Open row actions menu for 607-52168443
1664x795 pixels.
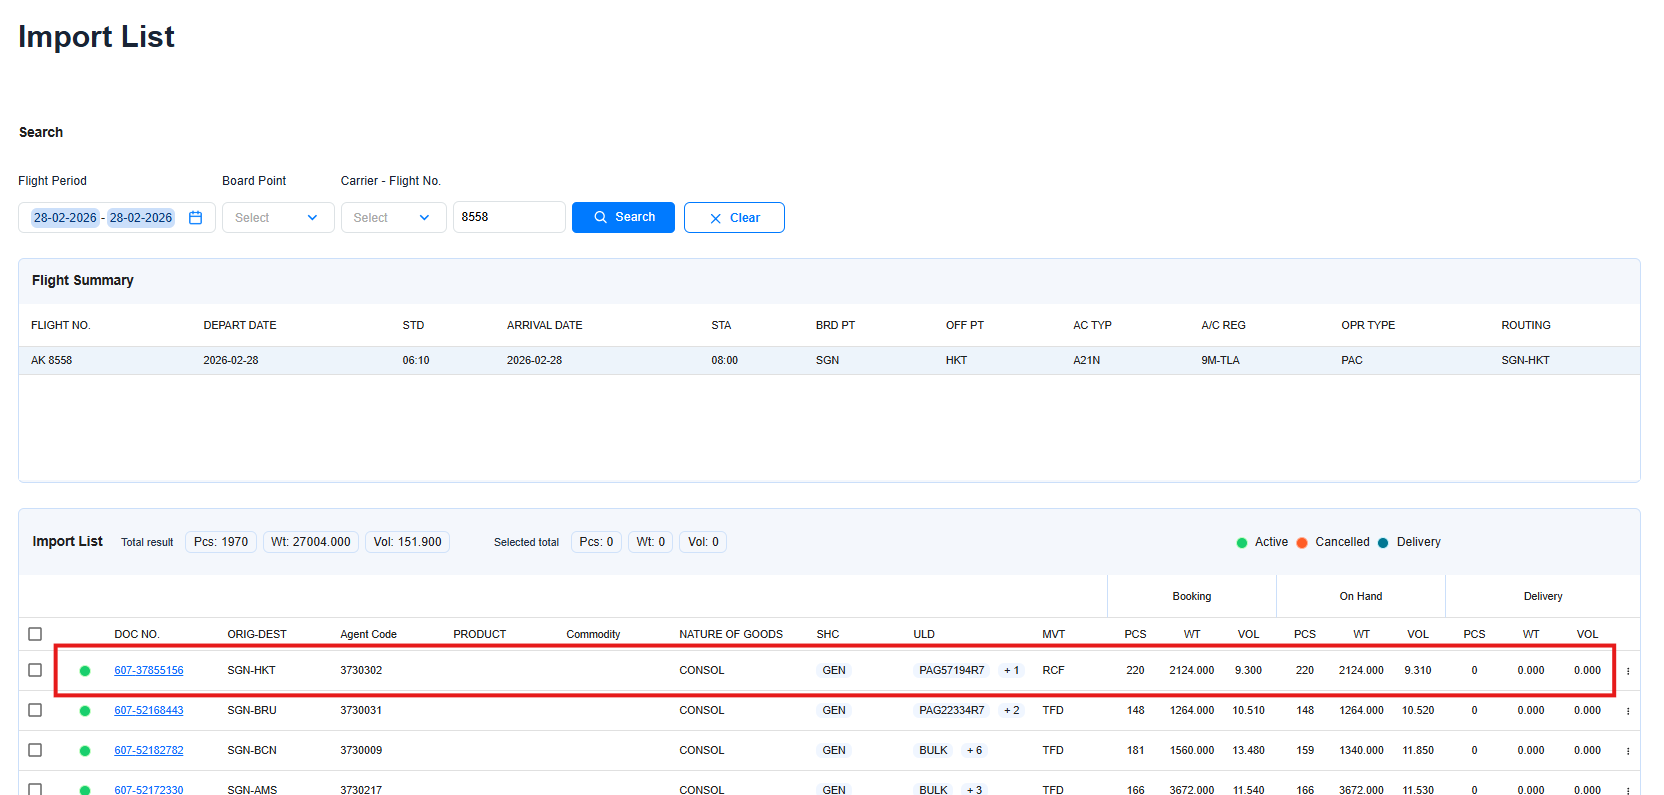tap(1628, 711)
